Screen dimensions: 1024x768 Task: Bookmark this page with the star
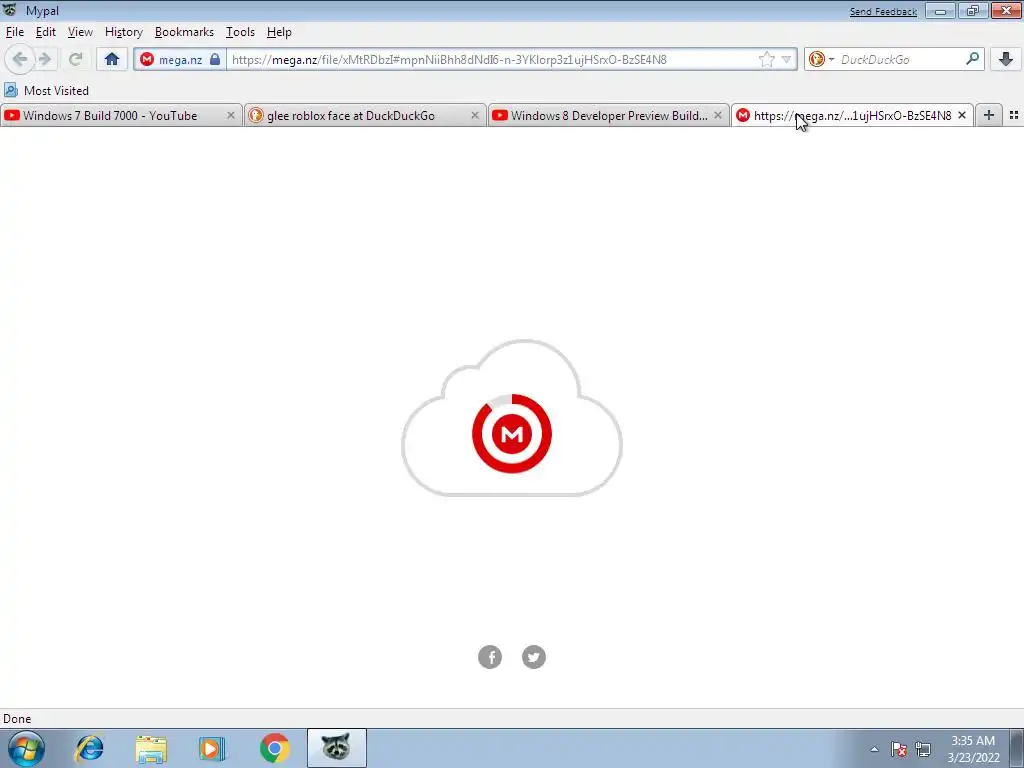pos(767,59)
